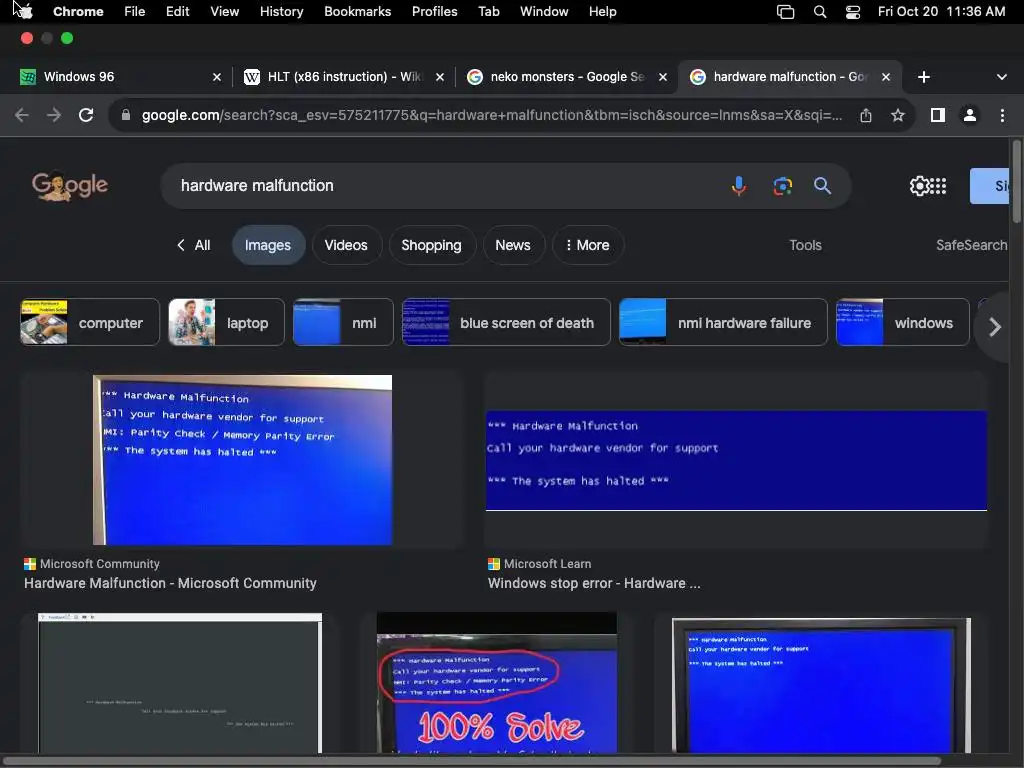This screenshot has height=768, width=1024.
Task: Open the Apple menu
Action: click(x=25, y=11)
